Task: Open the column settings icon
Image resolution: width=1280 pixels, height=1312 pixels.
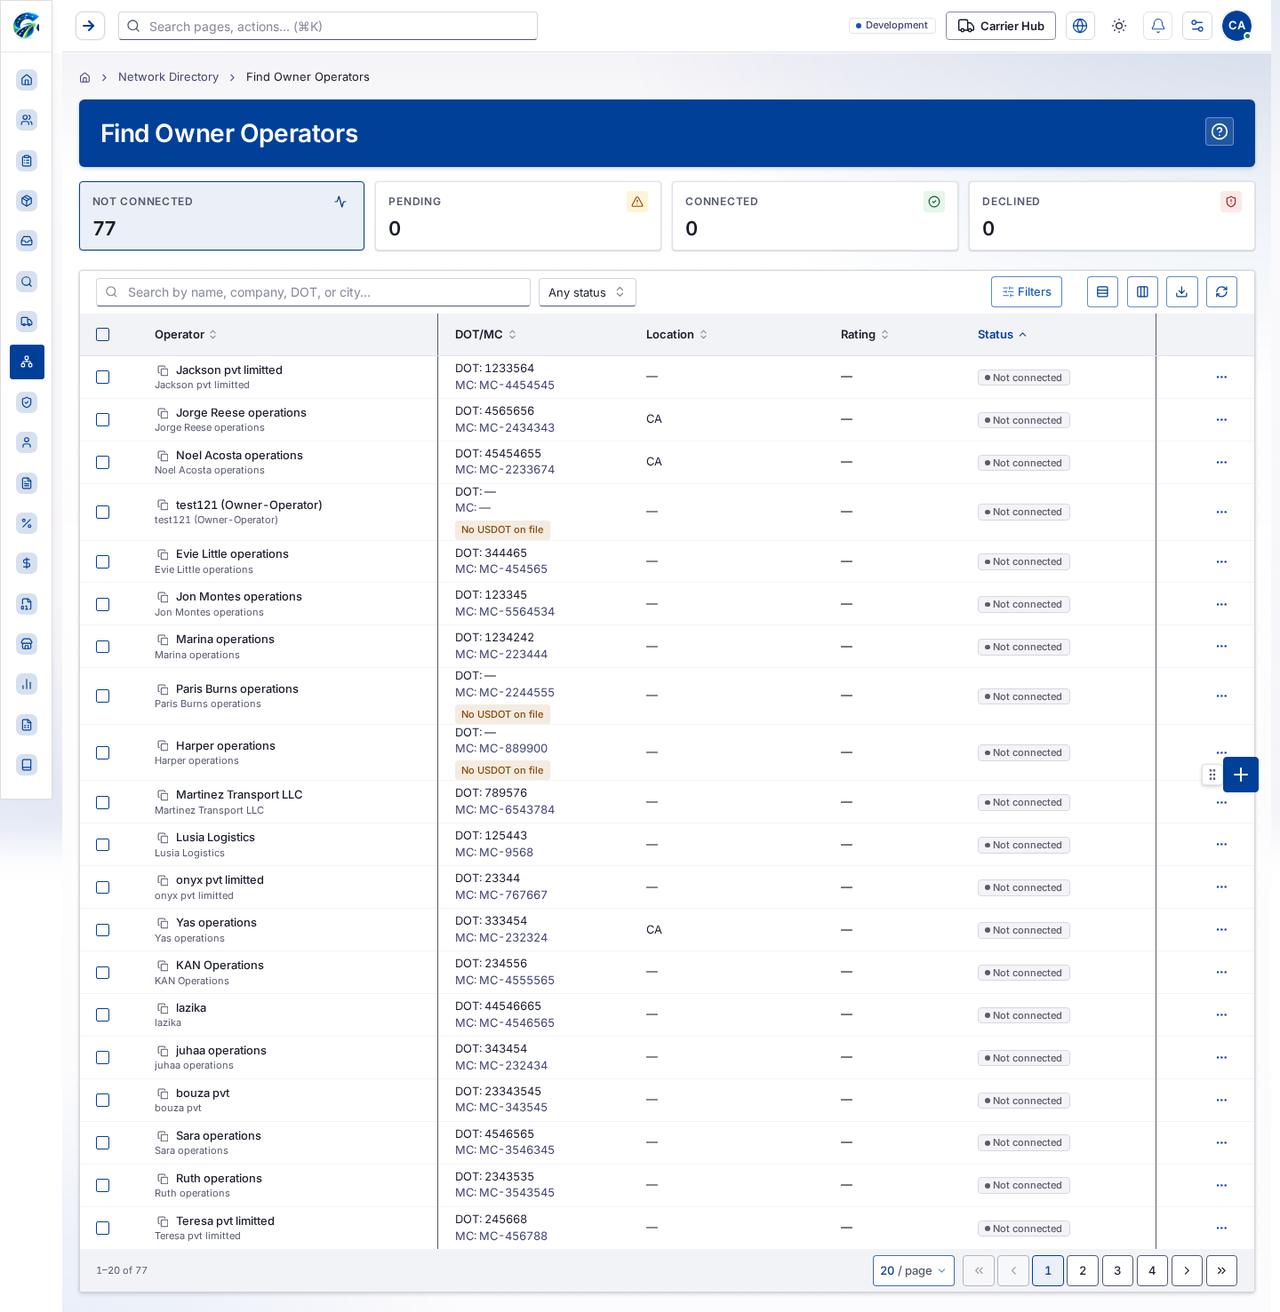Action: tap(1142, 292)
